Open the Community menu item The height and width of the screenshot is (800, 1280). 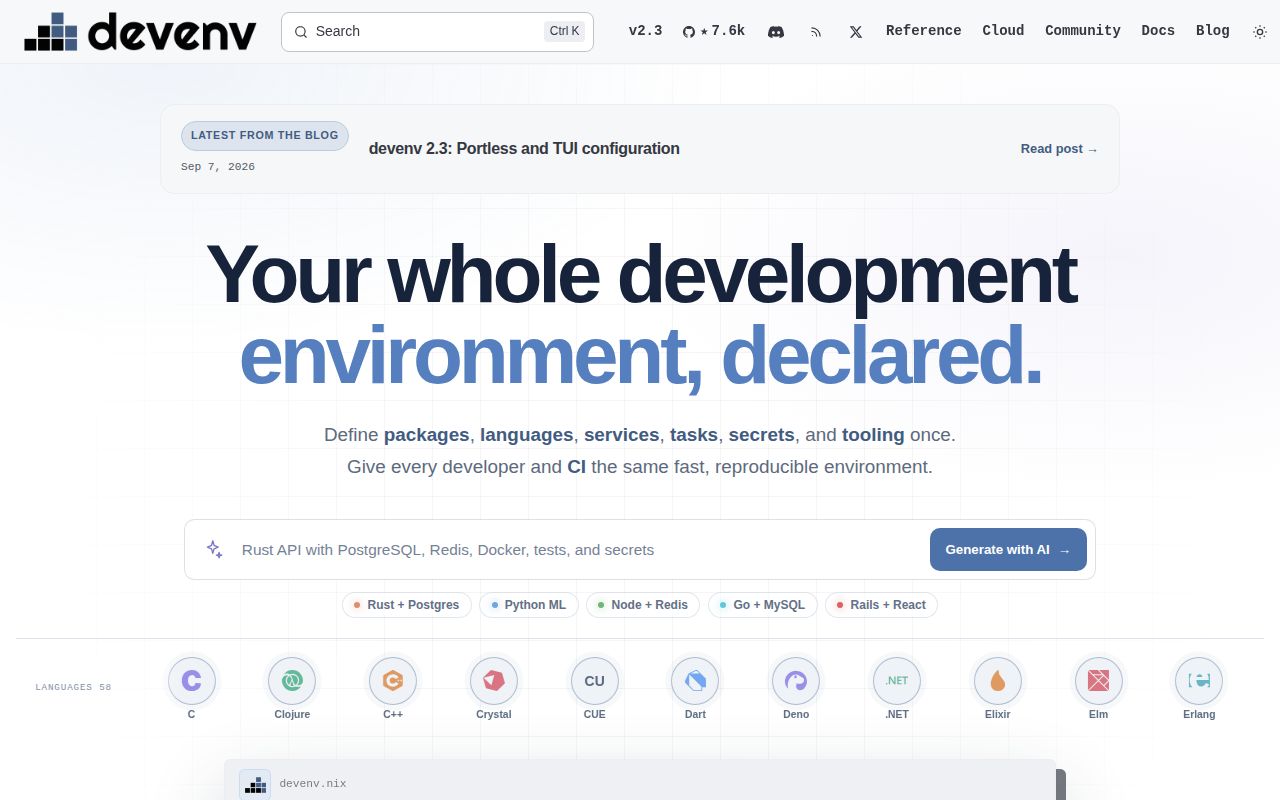click(x=1083, y=31)
